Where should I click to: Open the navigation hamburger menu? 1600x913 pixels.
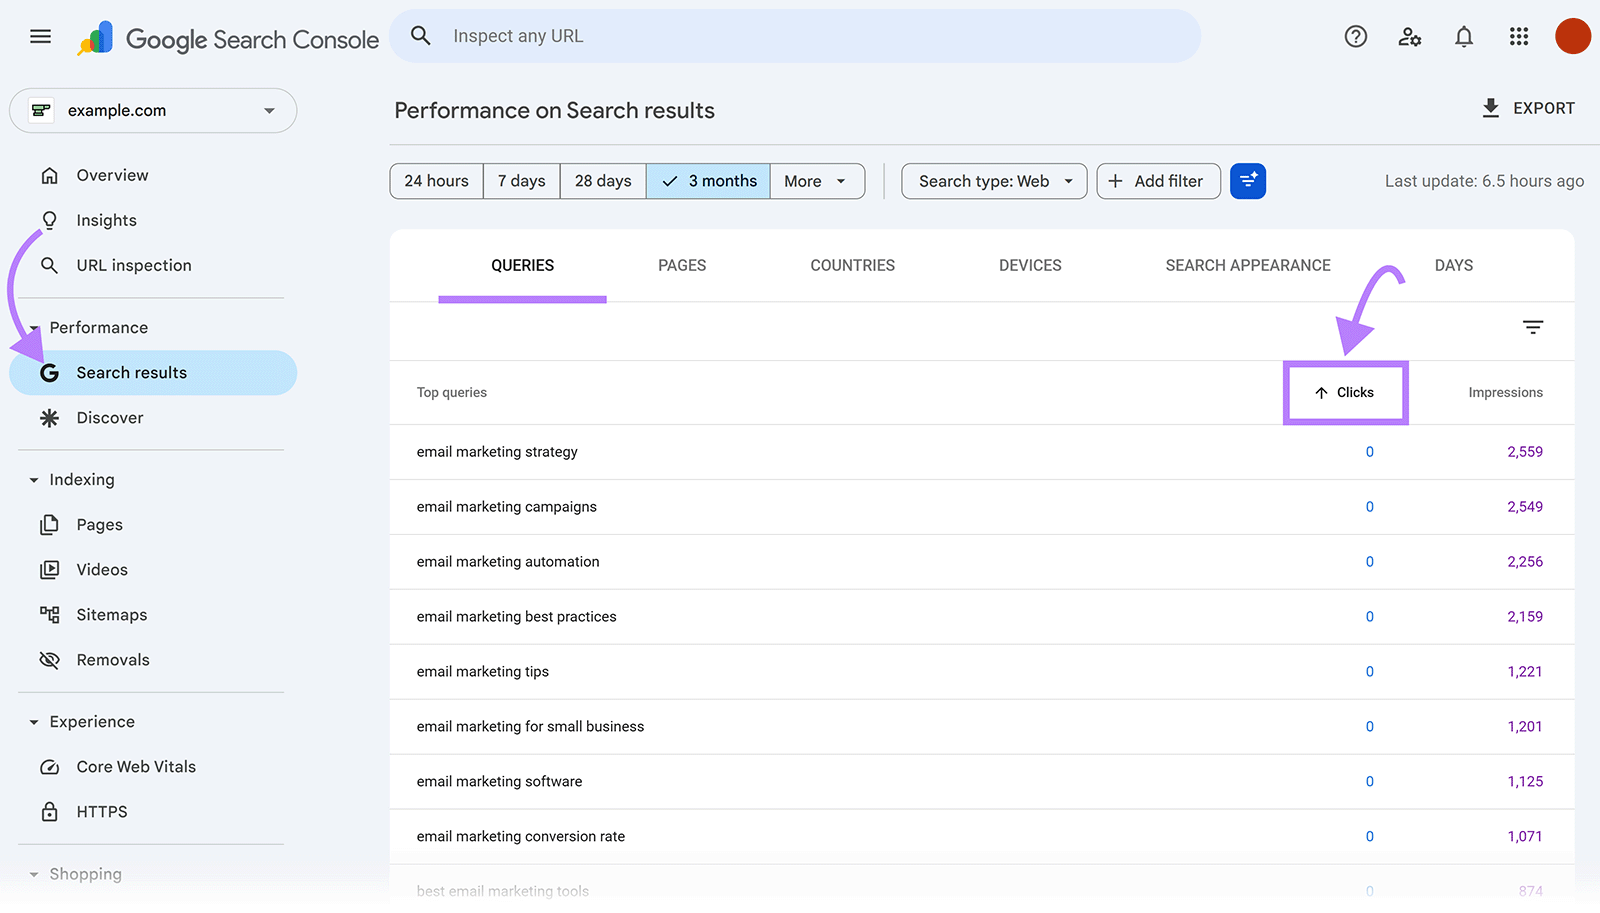(40, 36)
